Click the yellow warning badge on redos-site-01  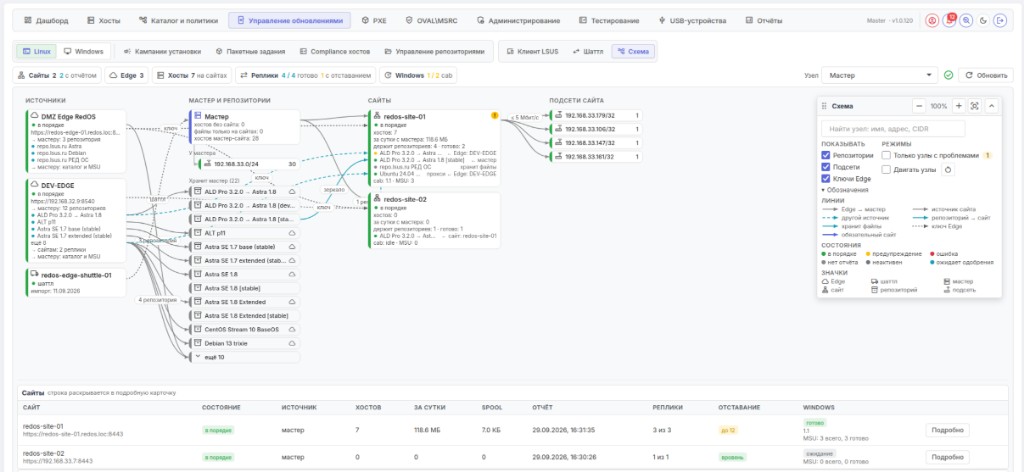[x=495, y=116]
